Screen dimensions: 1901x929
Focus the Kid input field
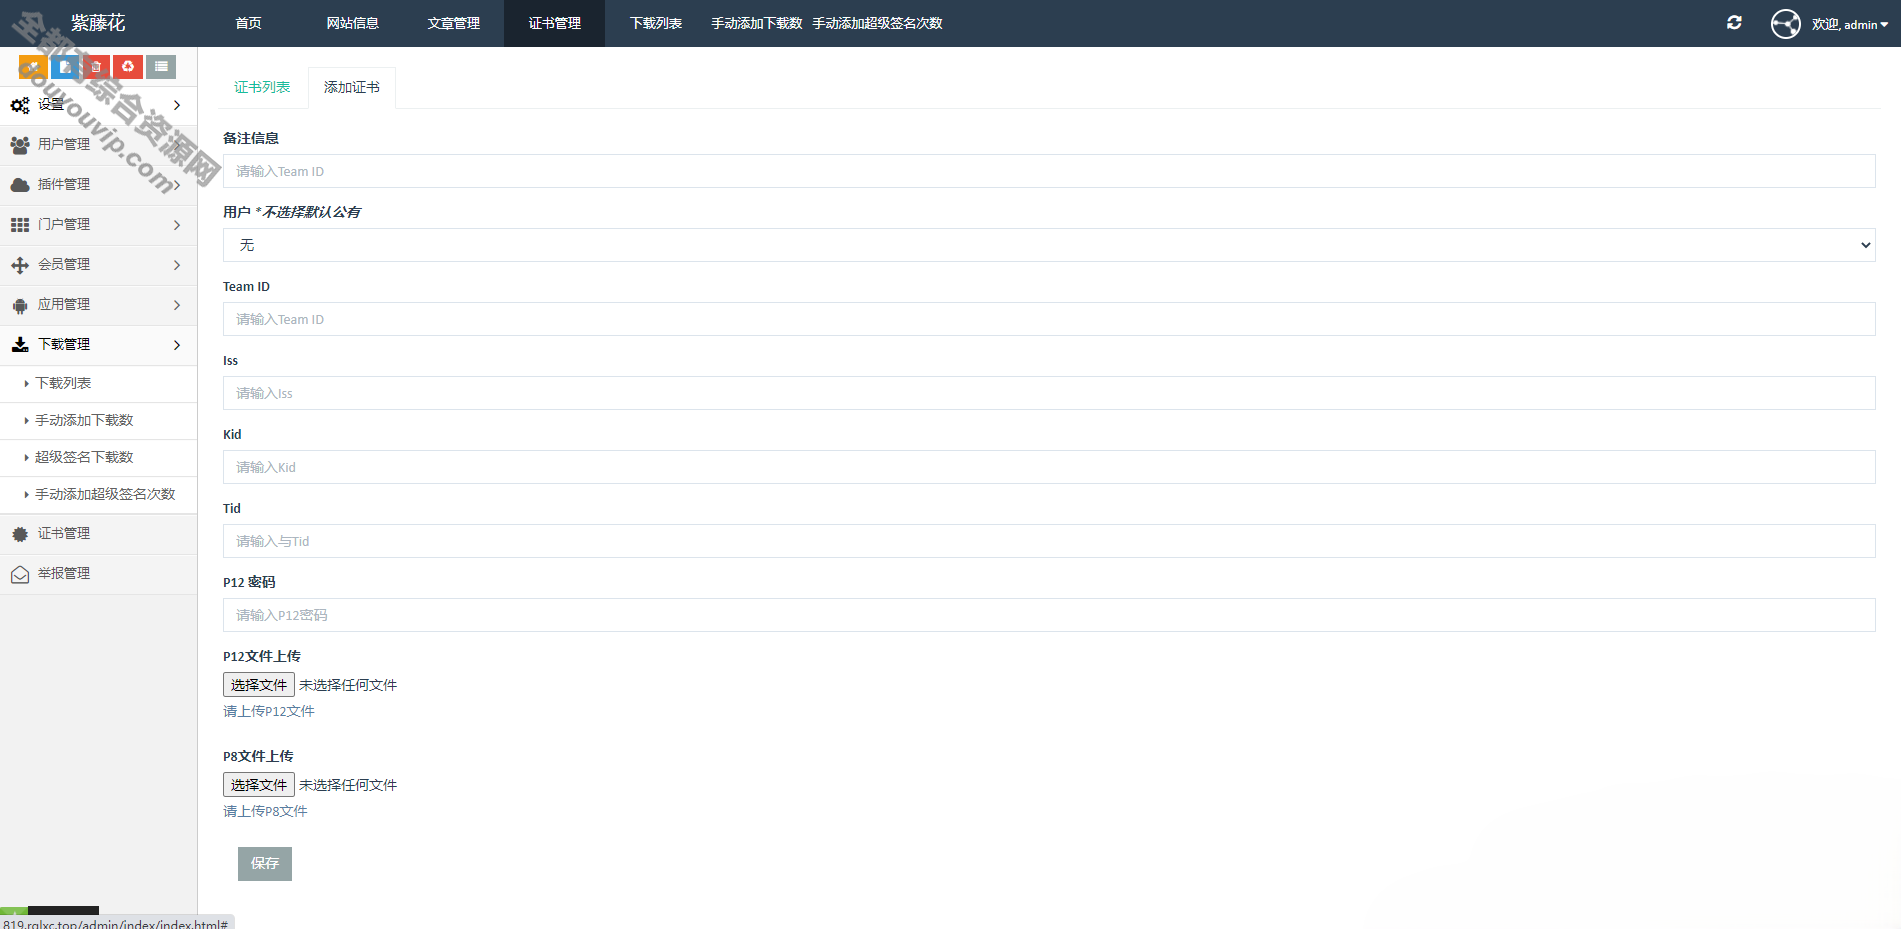[1049, 467]
